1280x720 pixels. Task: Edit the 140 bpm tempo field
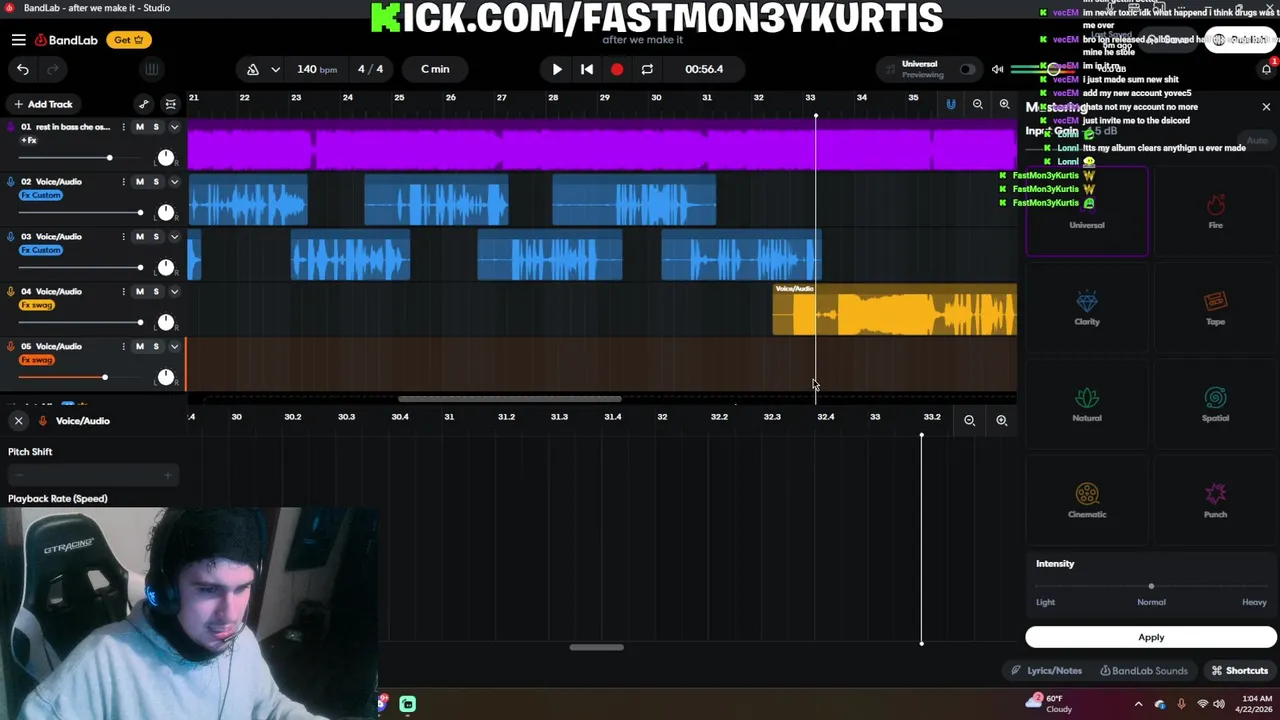(x=317, y=69)
